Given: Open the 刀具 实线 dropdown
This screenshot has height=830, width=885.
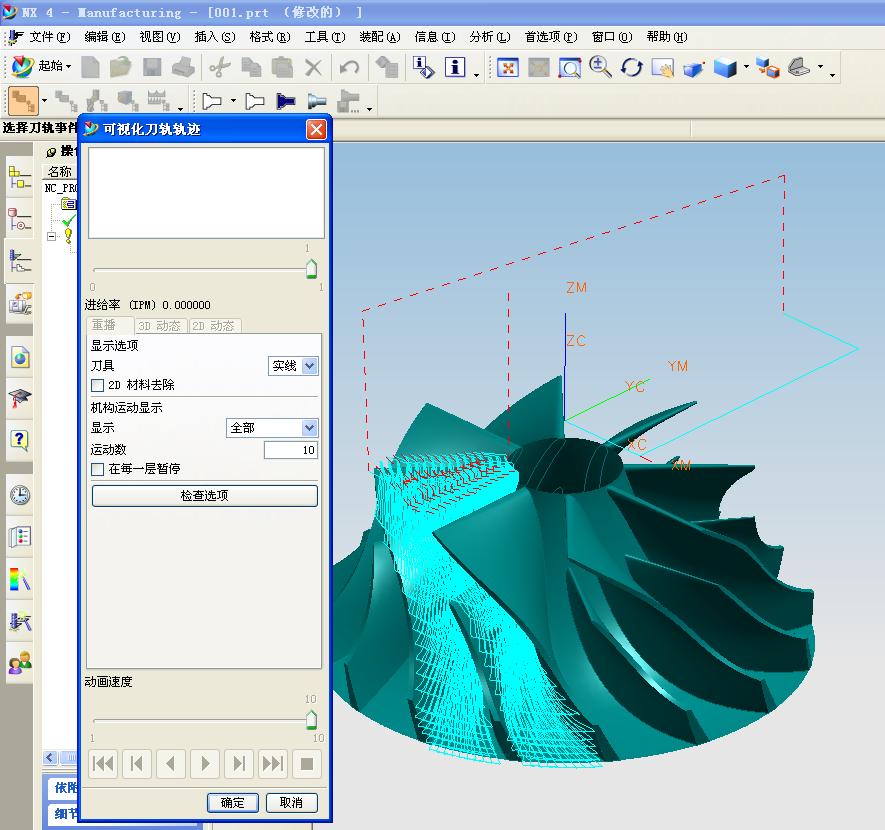Looking at the screenshot, I should pos(293,366).
